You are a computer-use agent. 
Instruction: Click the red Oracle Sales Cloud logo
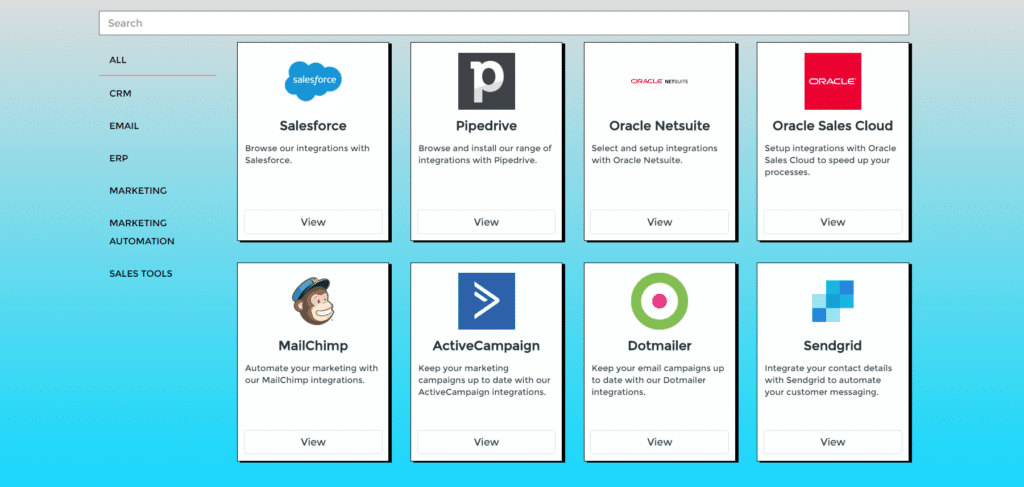[832, 81]
